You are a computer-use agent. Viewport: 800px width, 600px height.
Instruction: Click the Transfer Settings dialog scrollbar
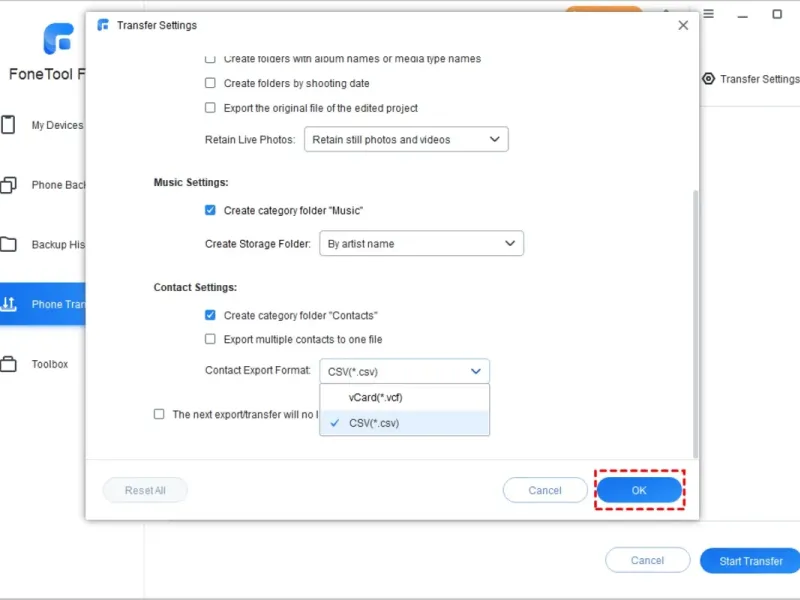(x=695, y=320)
